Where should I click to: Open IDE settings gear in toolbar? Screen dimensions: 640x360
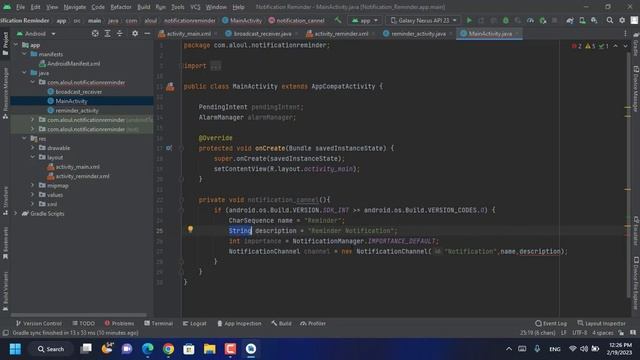point(622,20)
